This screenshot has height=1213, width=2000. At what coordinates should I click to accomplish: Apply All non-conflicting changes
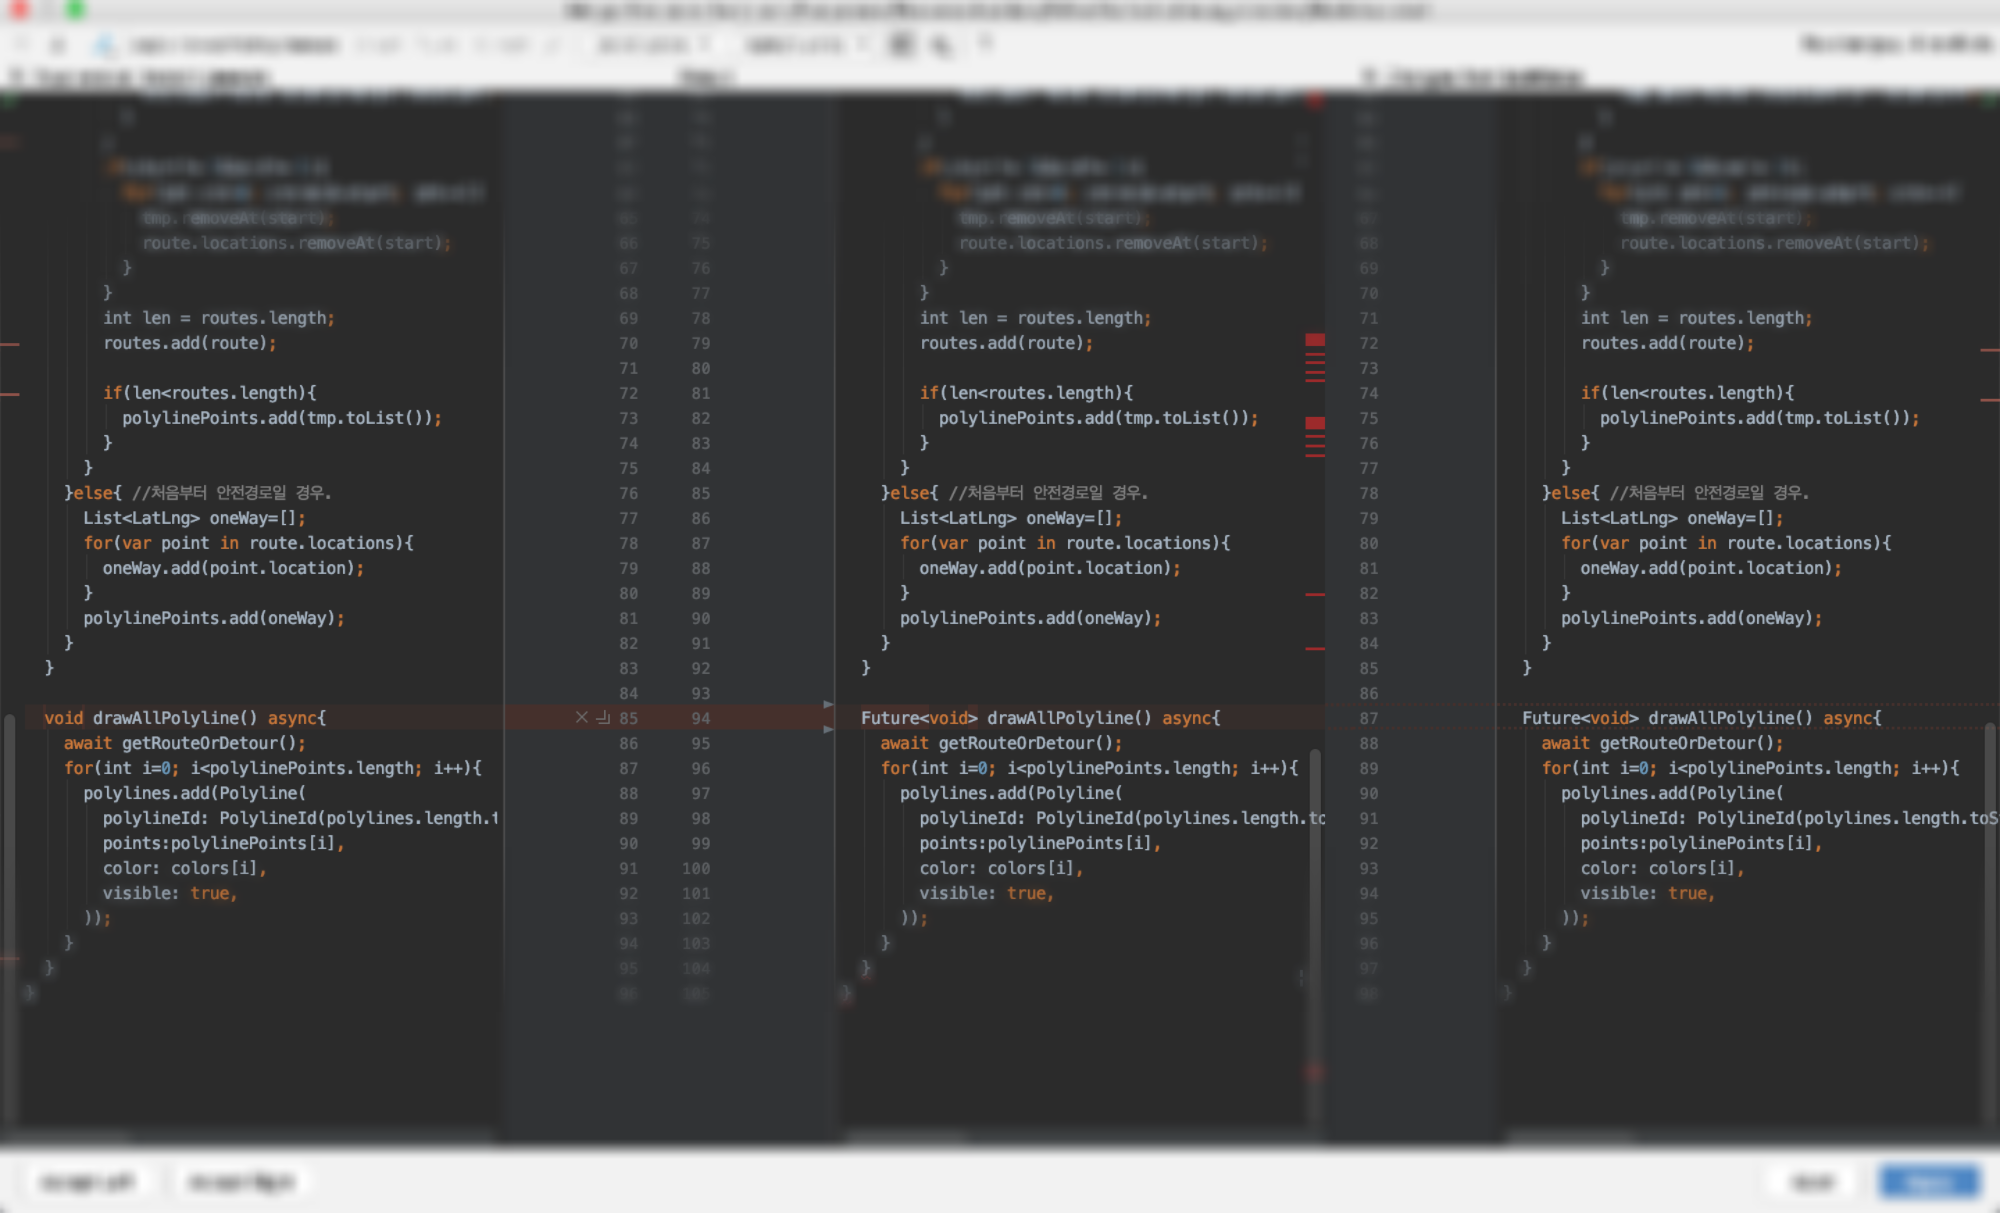pos(437,45)
